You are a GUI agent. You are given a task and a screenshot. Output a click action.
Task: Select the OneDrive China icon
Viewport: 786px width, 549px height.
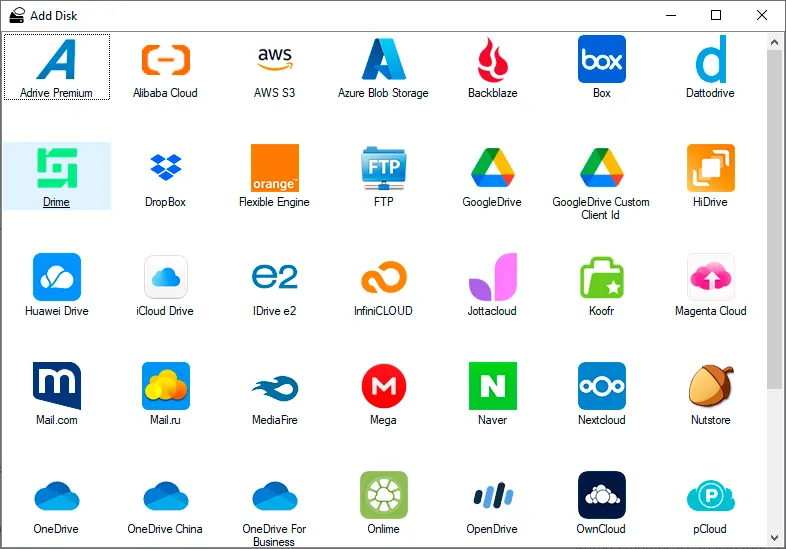coord(166,495)
